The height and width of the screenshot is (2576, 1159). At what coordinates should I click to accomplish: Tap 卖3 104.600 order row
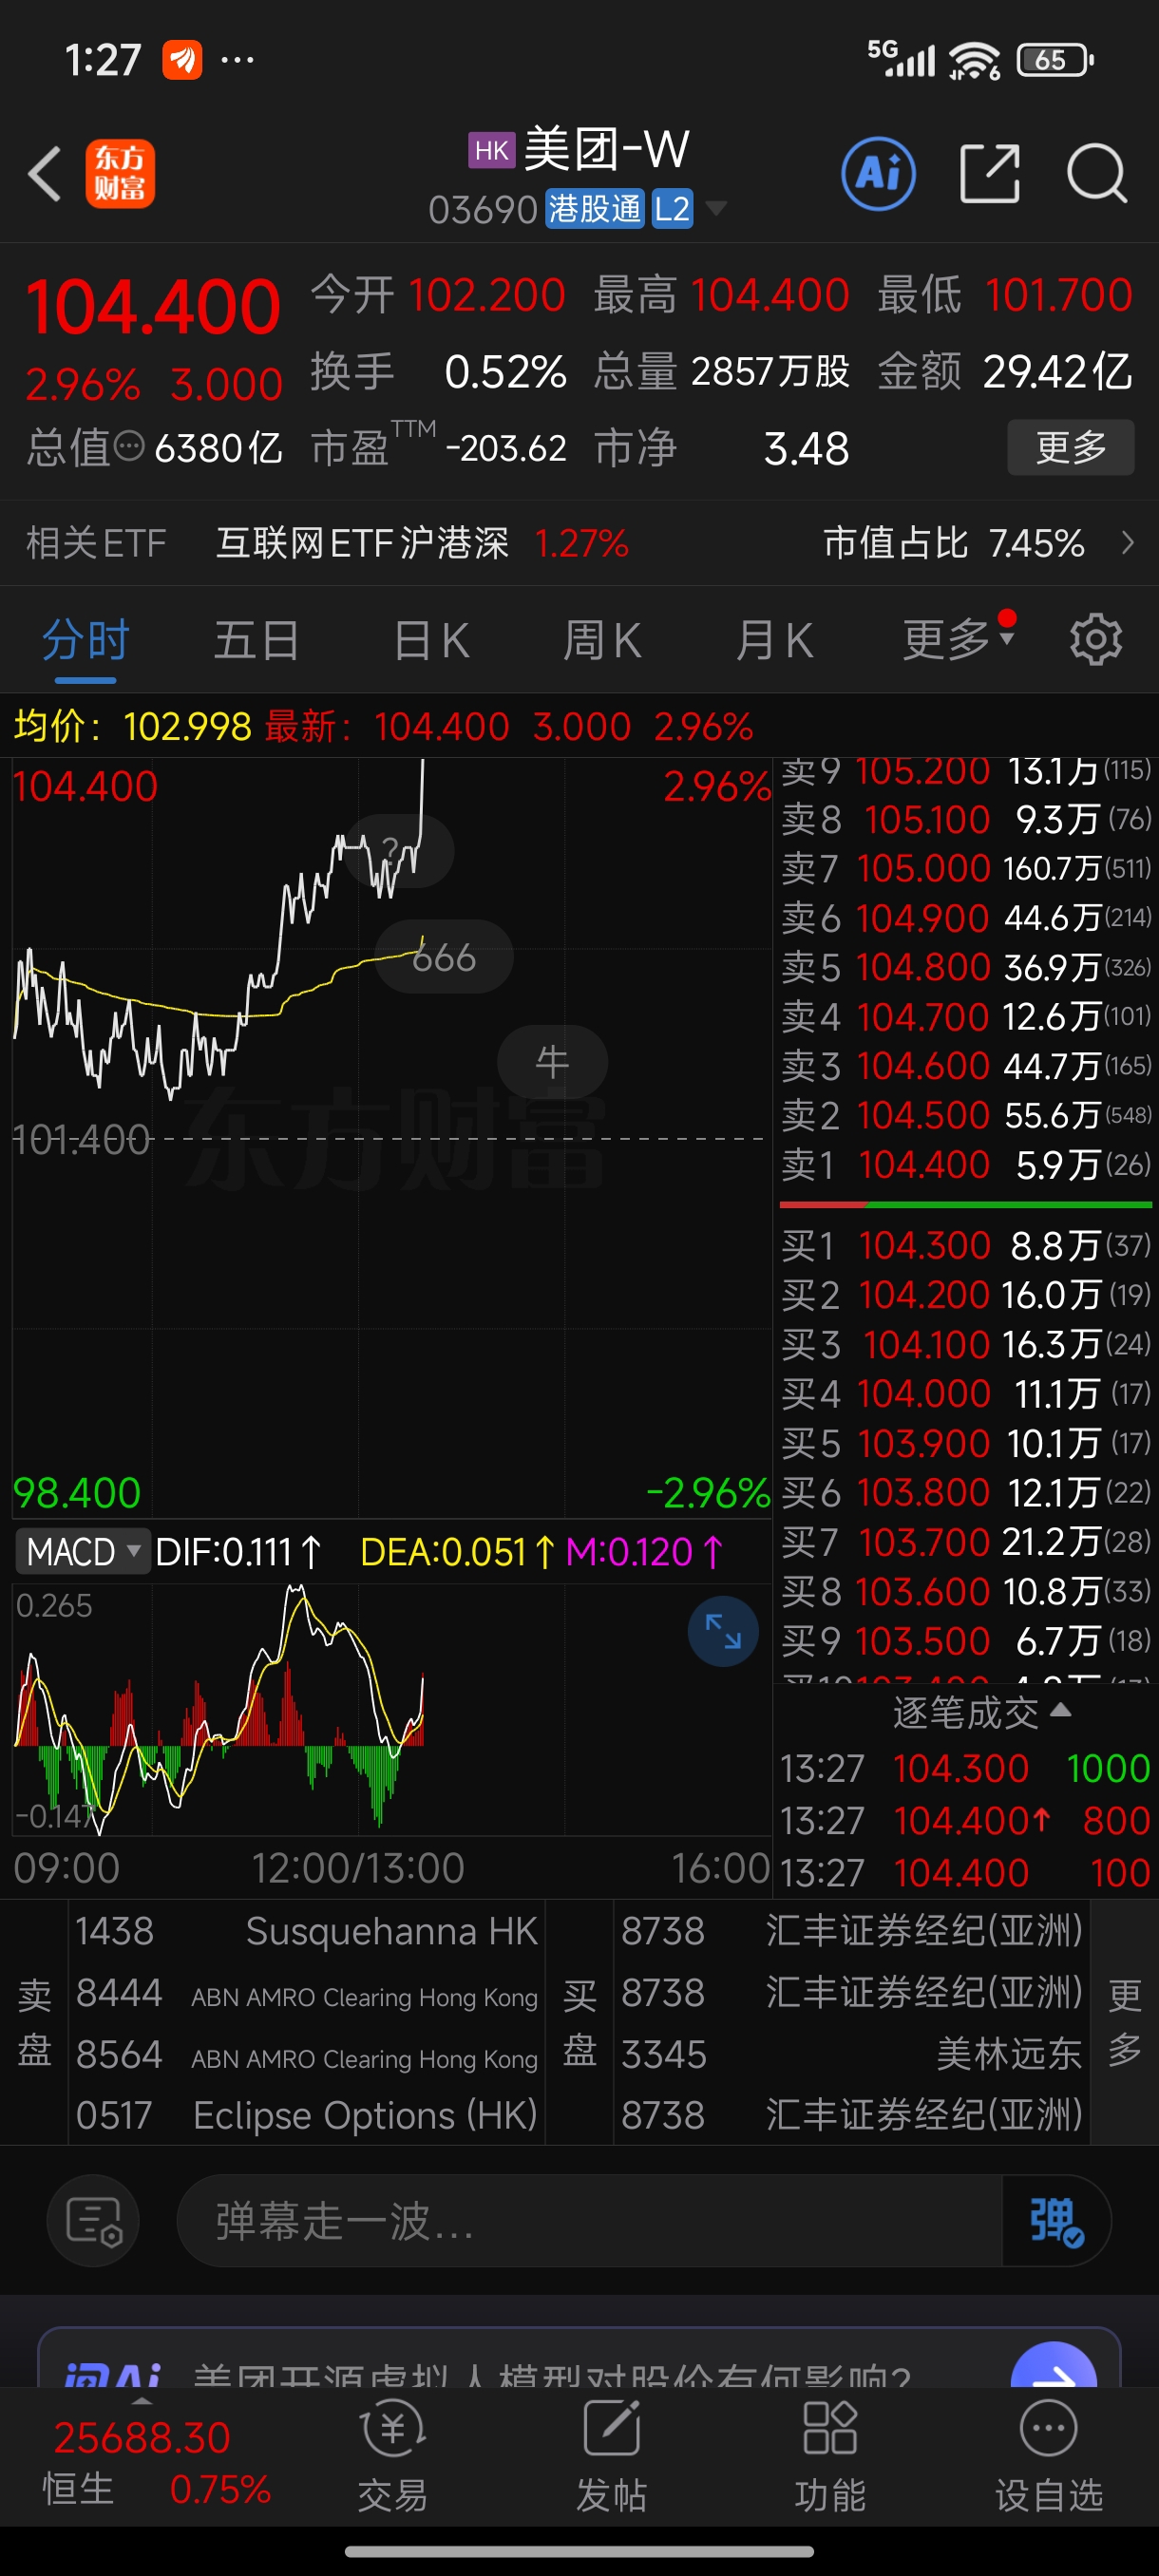966,1066
